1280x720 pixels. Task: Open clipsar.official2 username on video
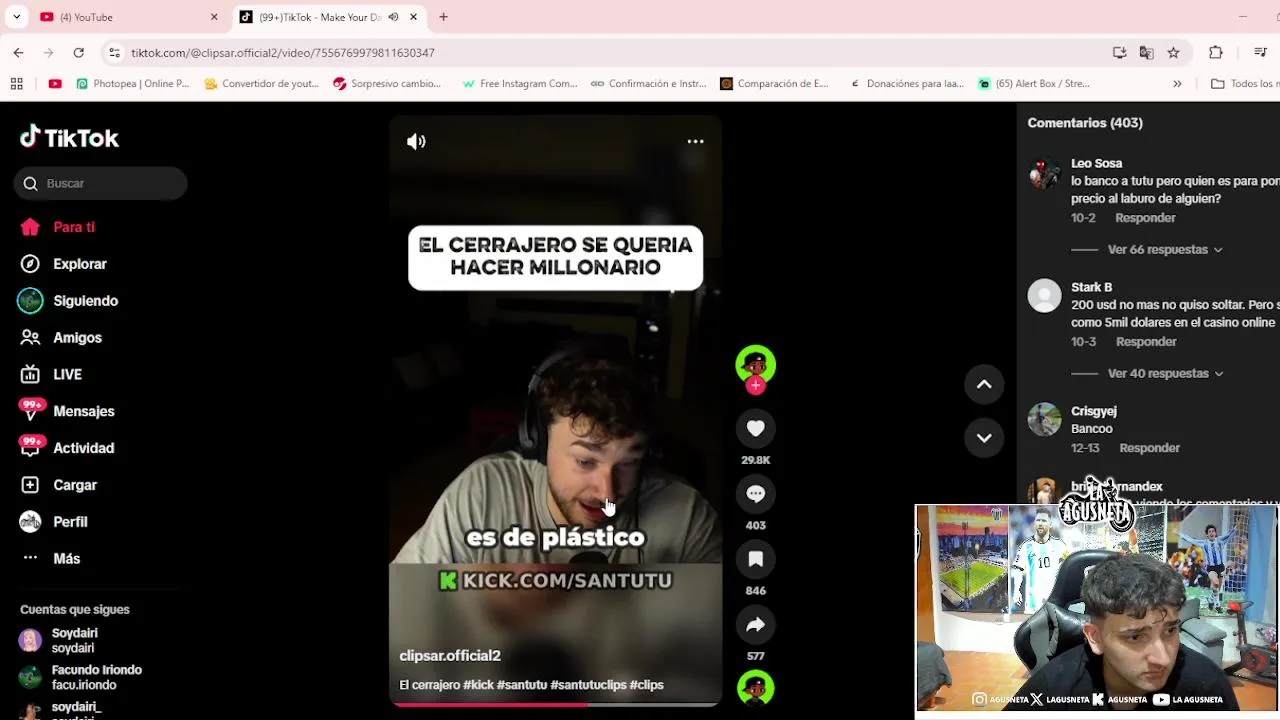[x=450, y=656]
